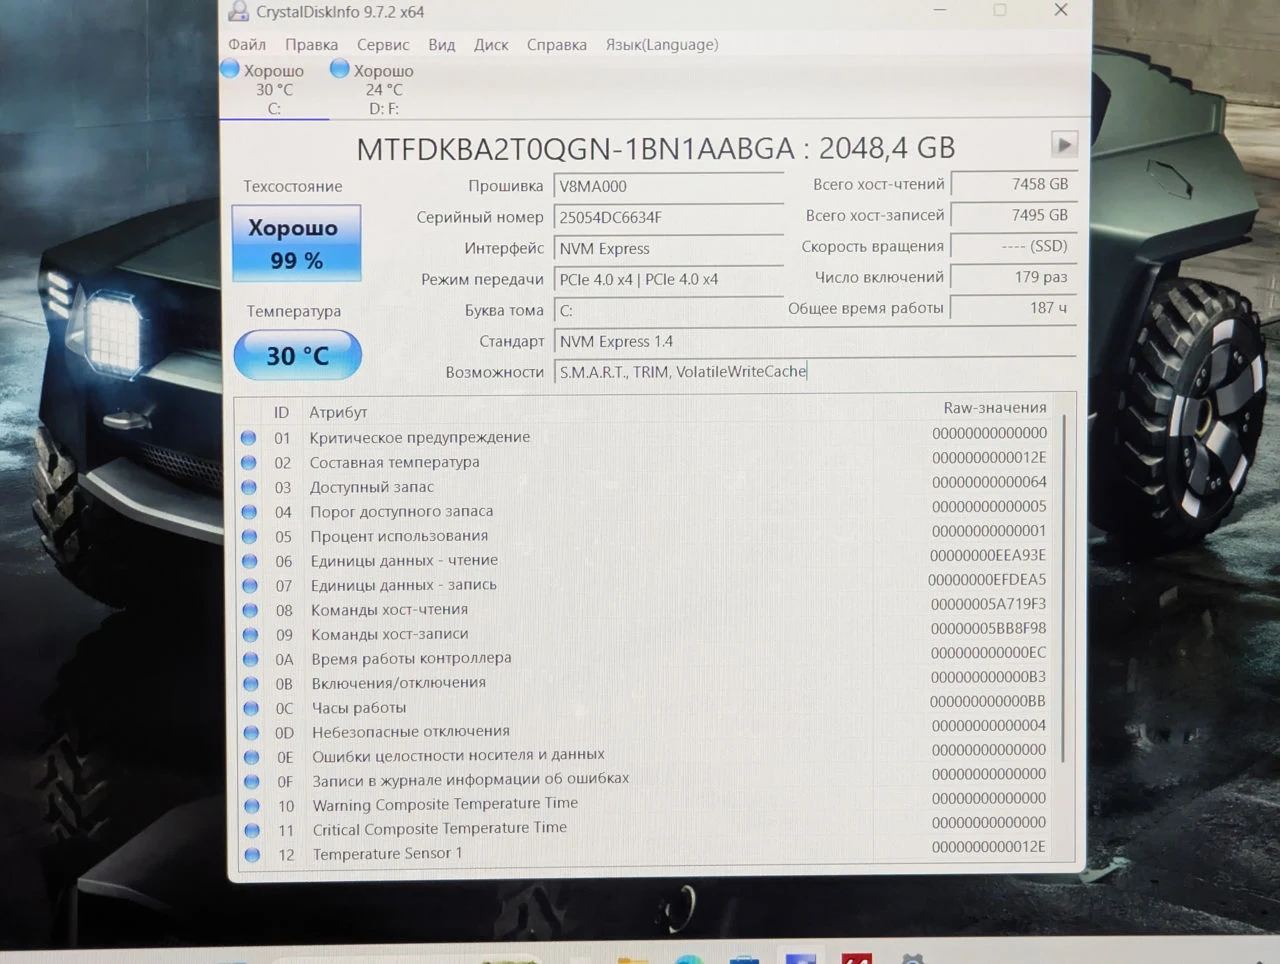Click the 7495 GB host writes value
The height and width of the screenshot is (964, 1280).
[1012, 215]
